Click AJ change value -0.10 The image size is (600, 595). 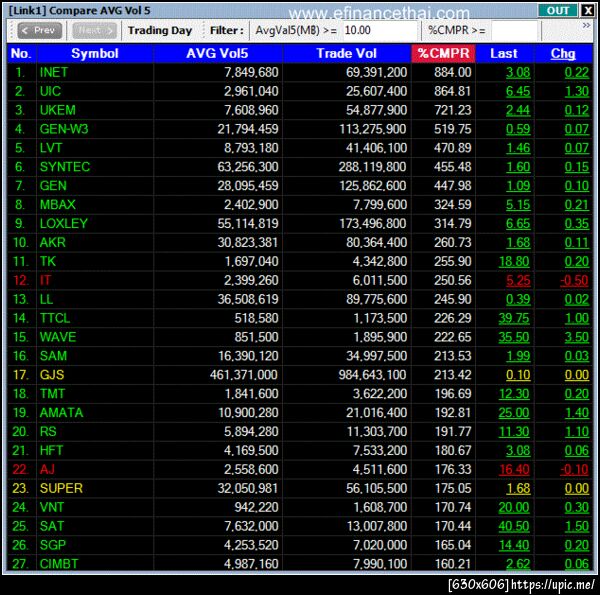(x=574, y=469)
